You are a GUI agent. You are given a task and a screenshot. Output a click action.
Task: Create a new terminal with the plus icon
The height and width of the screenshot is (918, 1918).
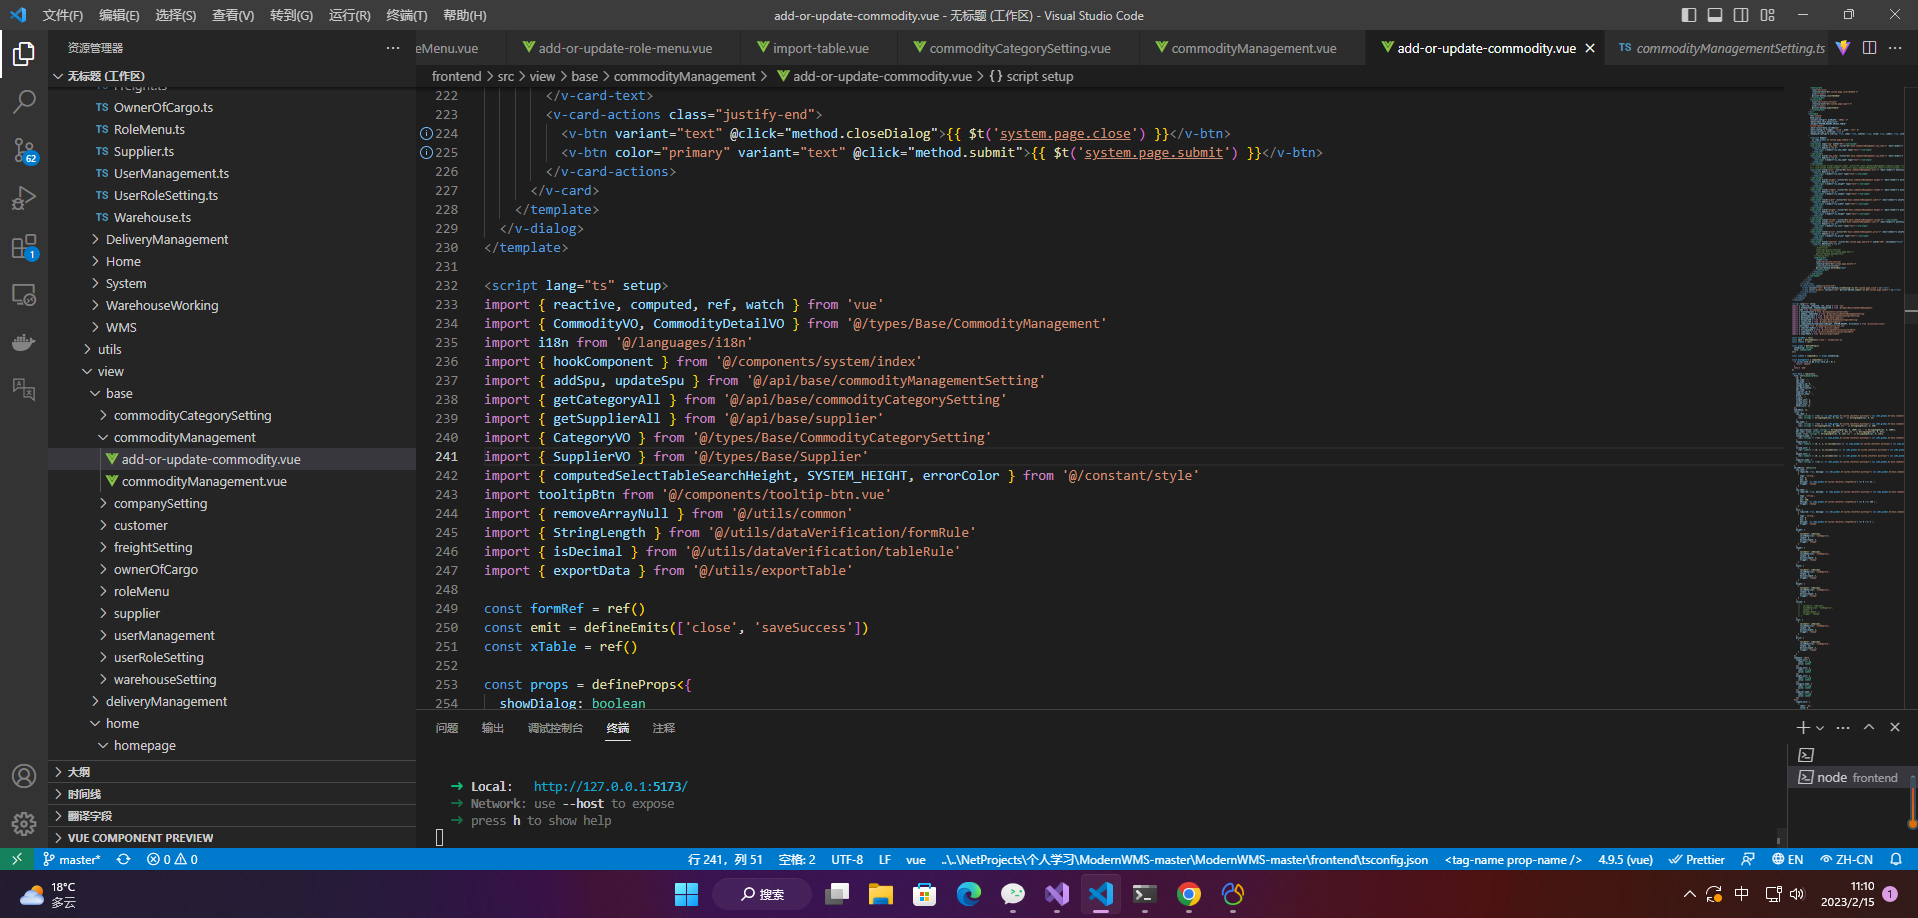point(1802,728)
